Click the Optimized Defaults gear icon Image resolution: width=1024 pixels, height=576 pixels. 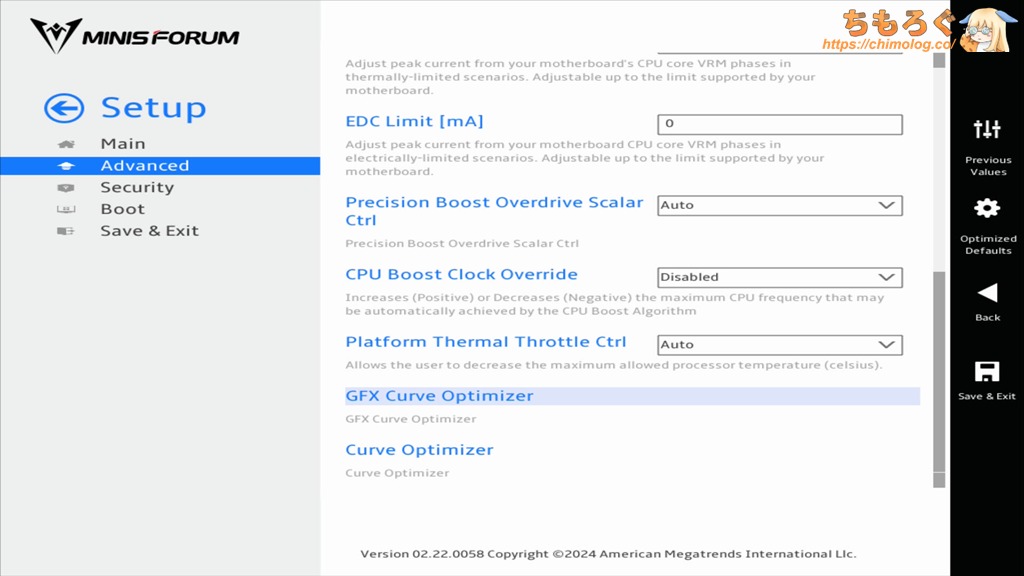pos(987,208)
